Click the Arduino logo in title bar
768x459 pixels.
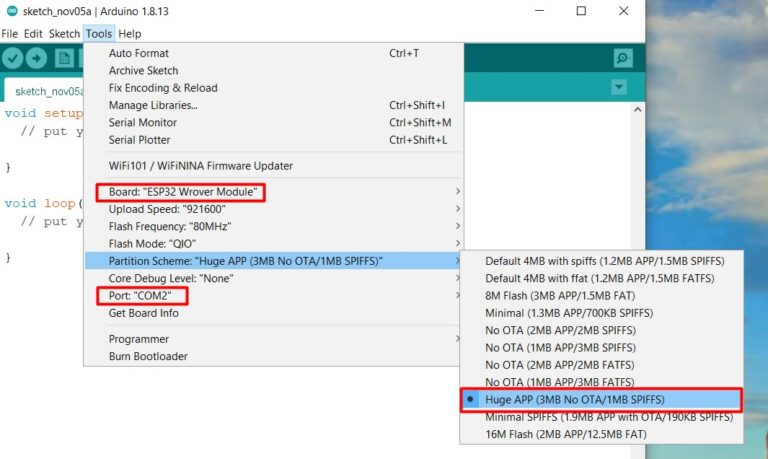pos(11,11)
